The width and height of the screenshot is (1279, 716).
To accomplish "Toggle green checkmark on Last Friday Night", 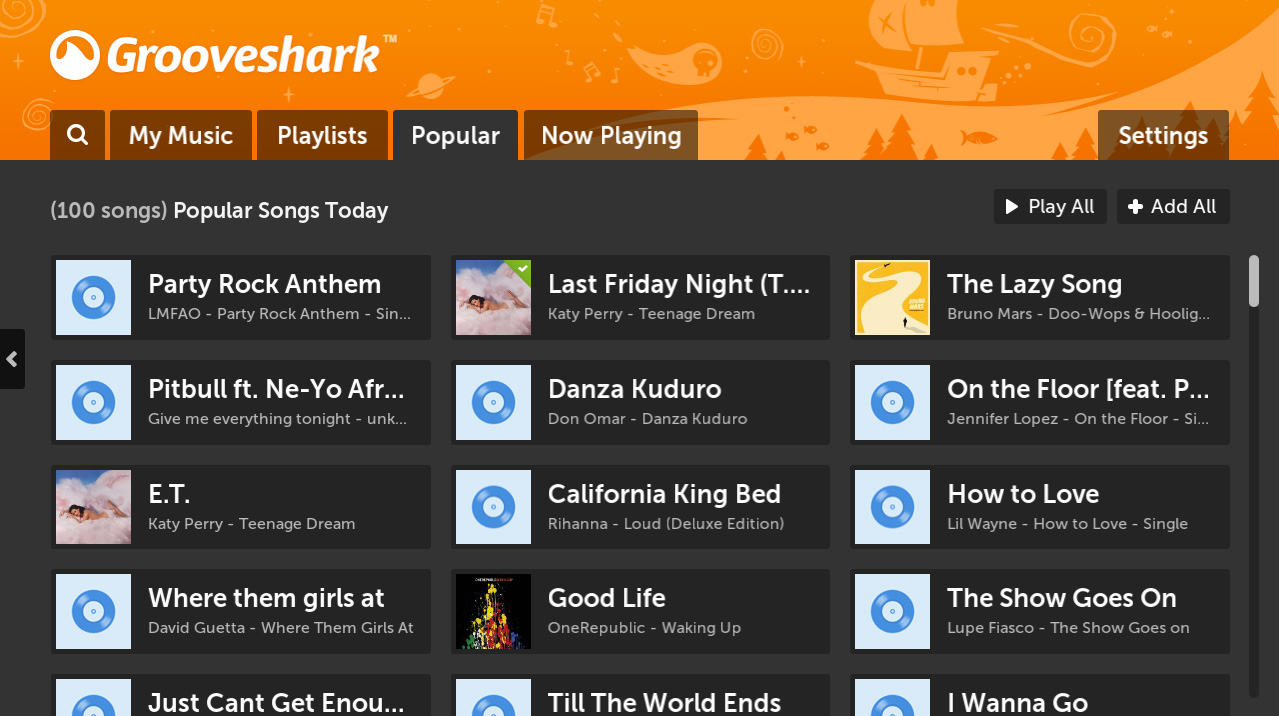I will pyautogui.click(x=519, y=270).
